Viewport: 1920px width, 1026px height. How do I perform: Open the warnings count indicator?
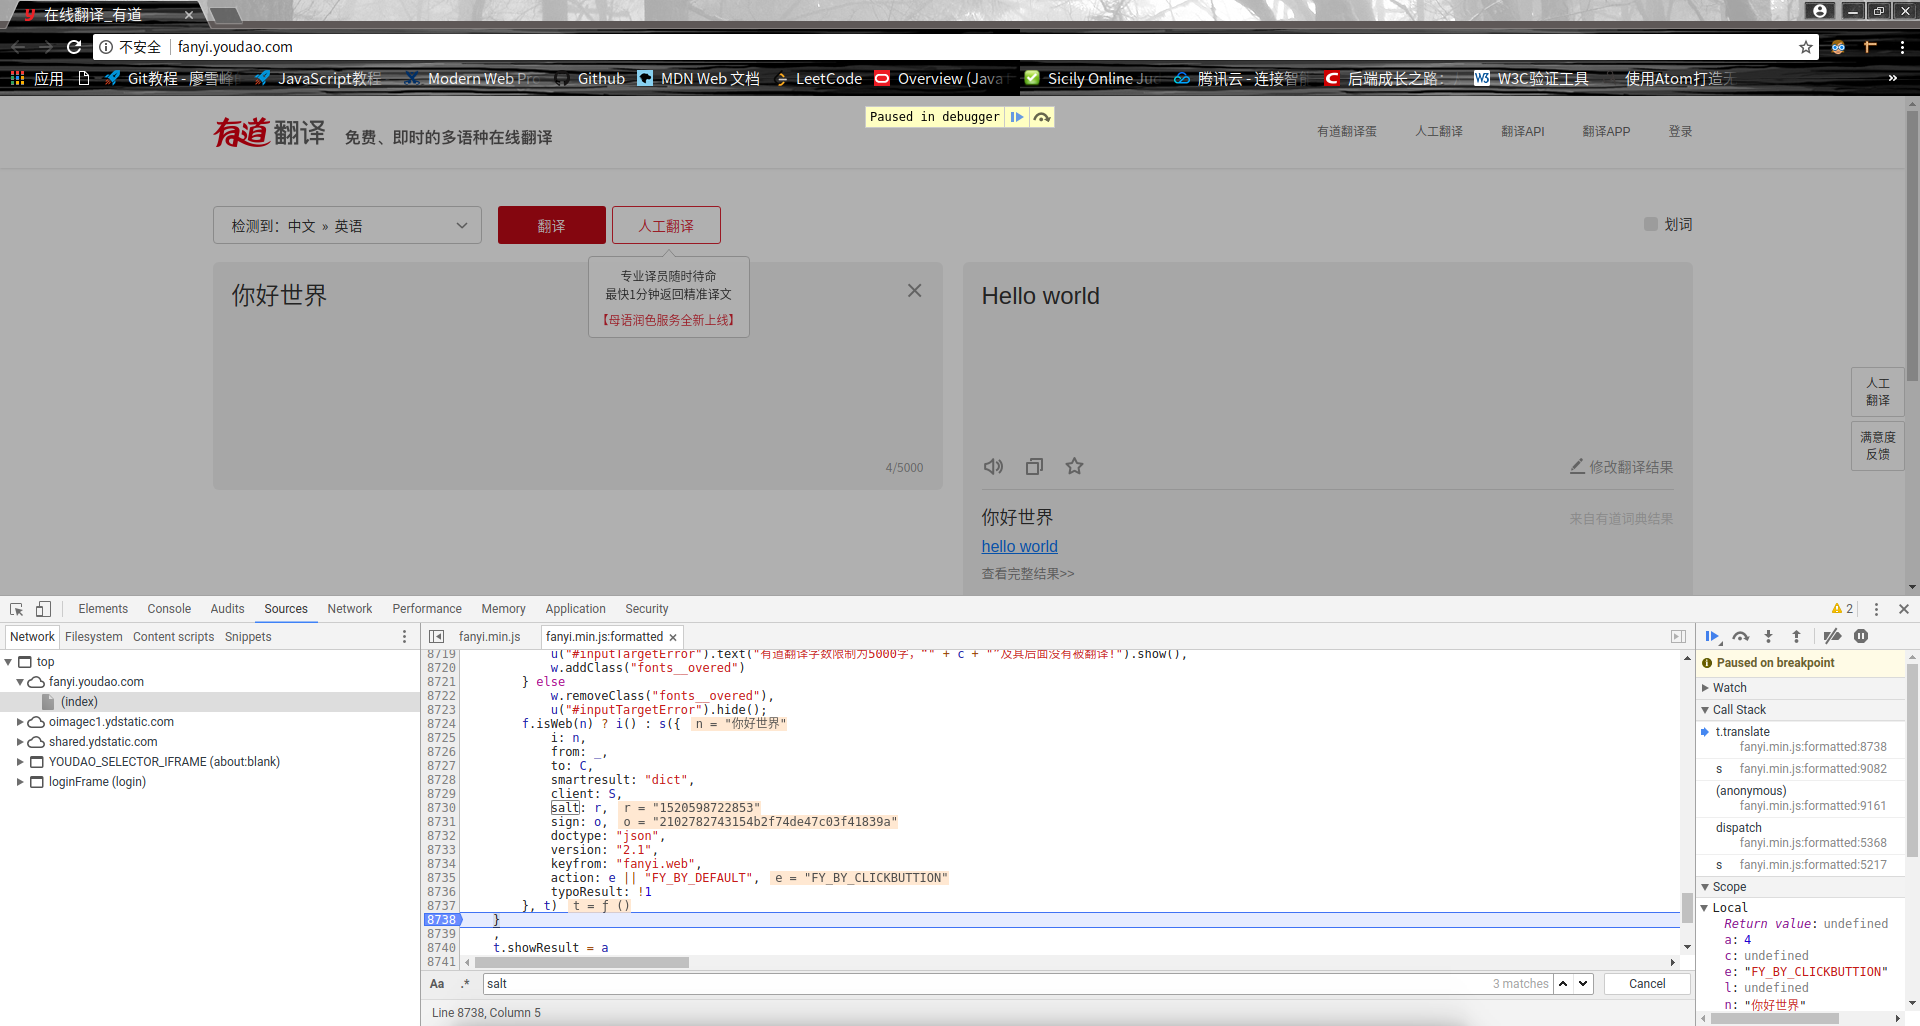click(x=1842, y=609)
